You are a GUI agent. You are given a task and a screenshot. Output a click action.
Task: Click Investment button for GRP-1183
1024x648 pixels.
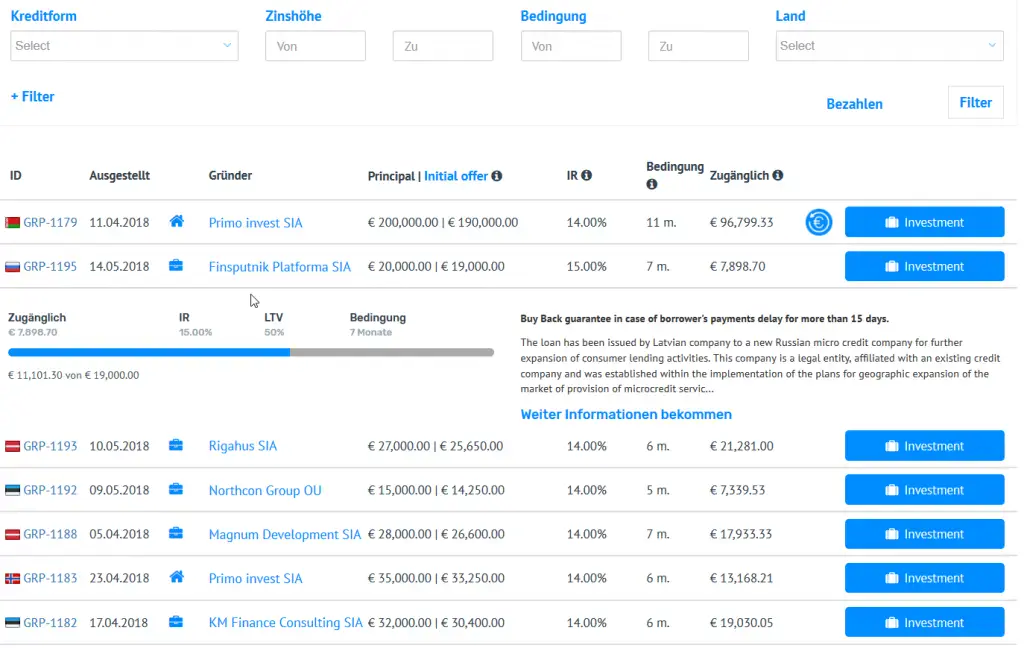[925, 578]
